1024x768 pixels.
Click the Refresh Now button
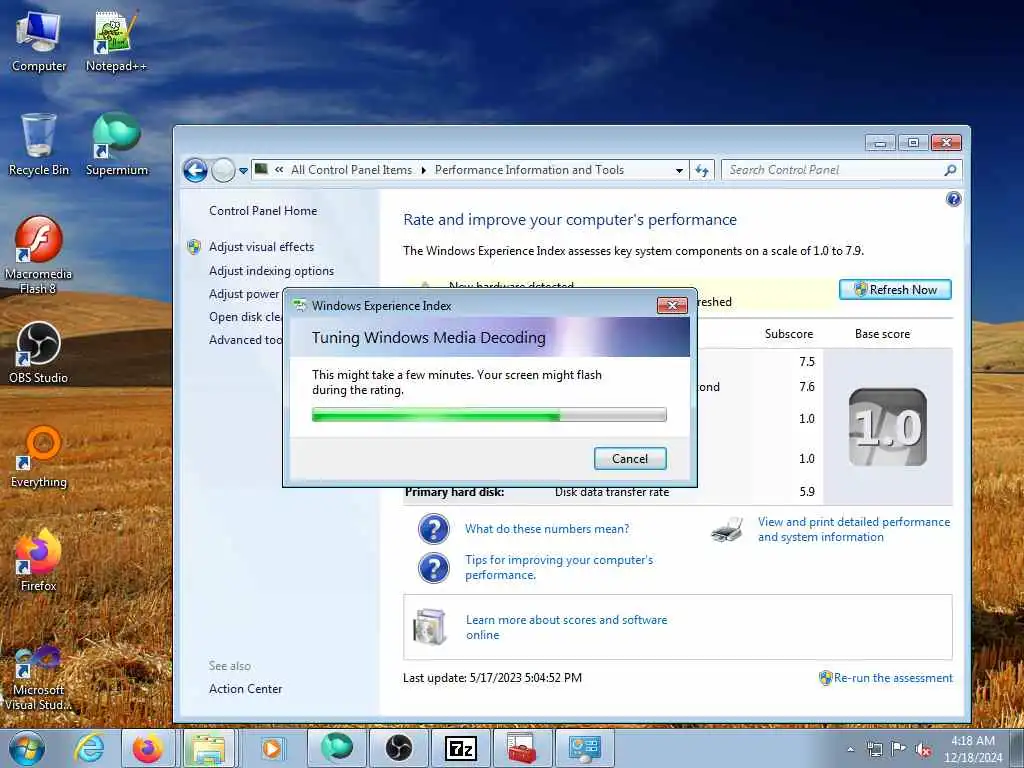coord(895,290)
